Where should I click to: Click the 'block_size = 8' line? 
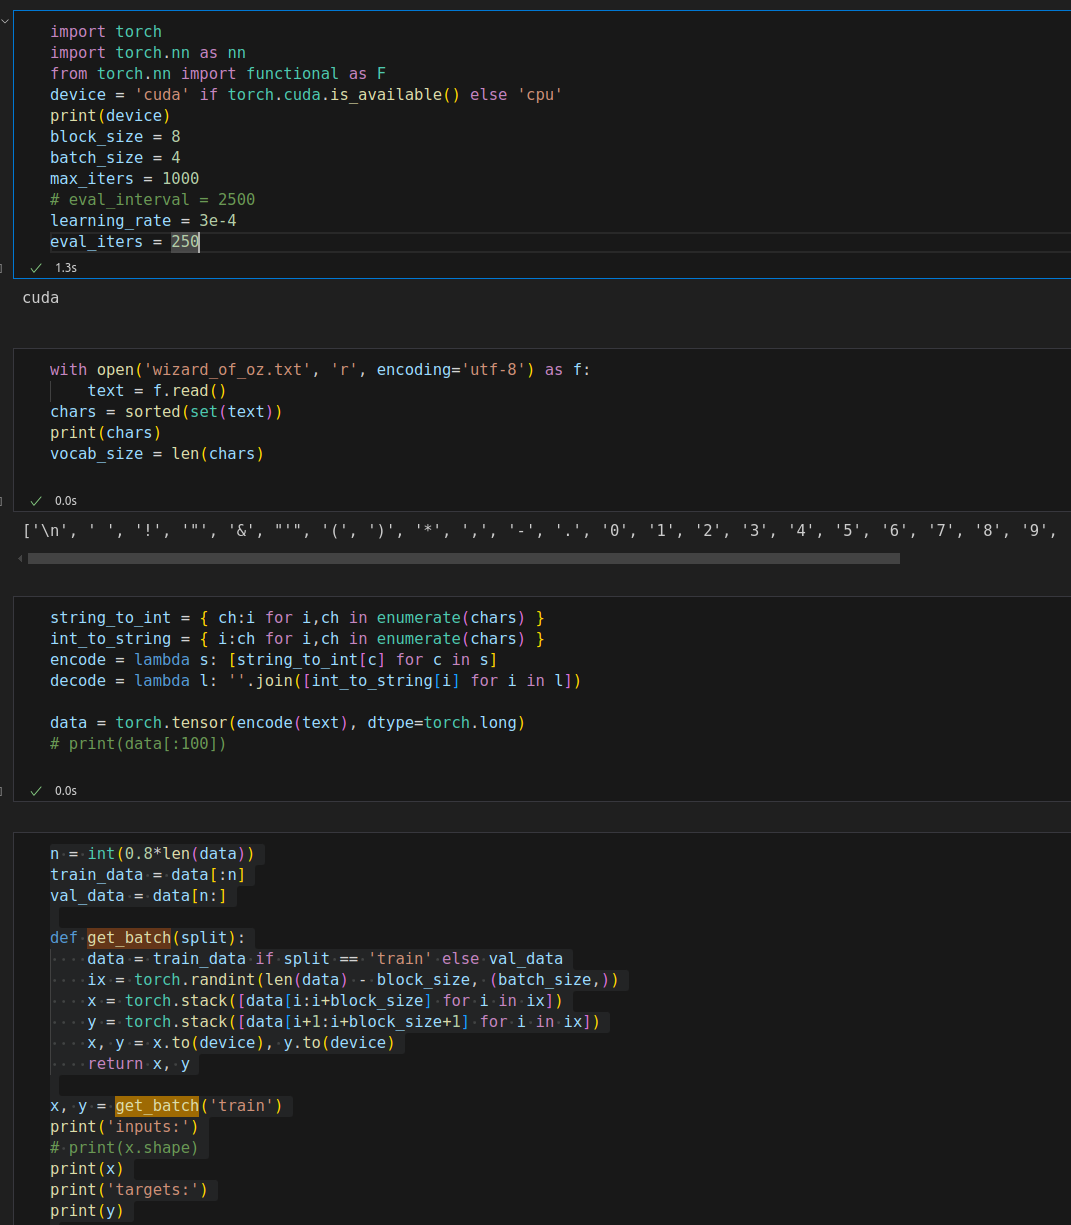point(115,137)
